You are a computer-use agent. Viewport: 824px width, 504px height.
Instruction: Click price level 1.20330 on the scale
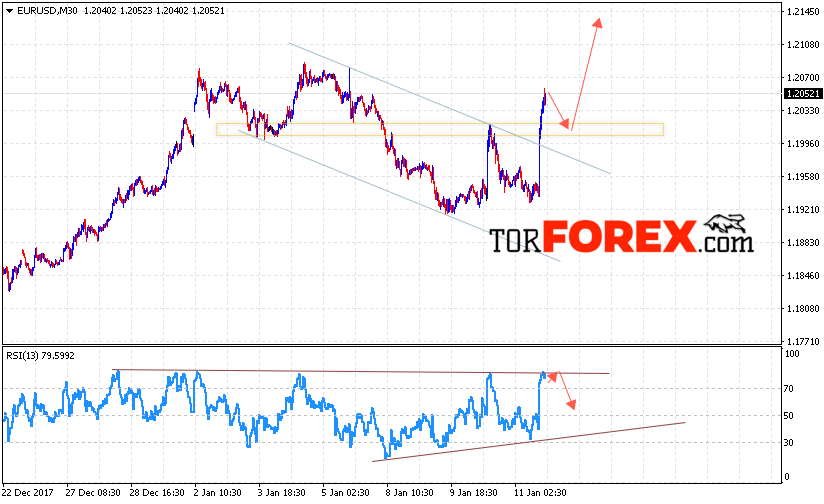click(804, 110)
